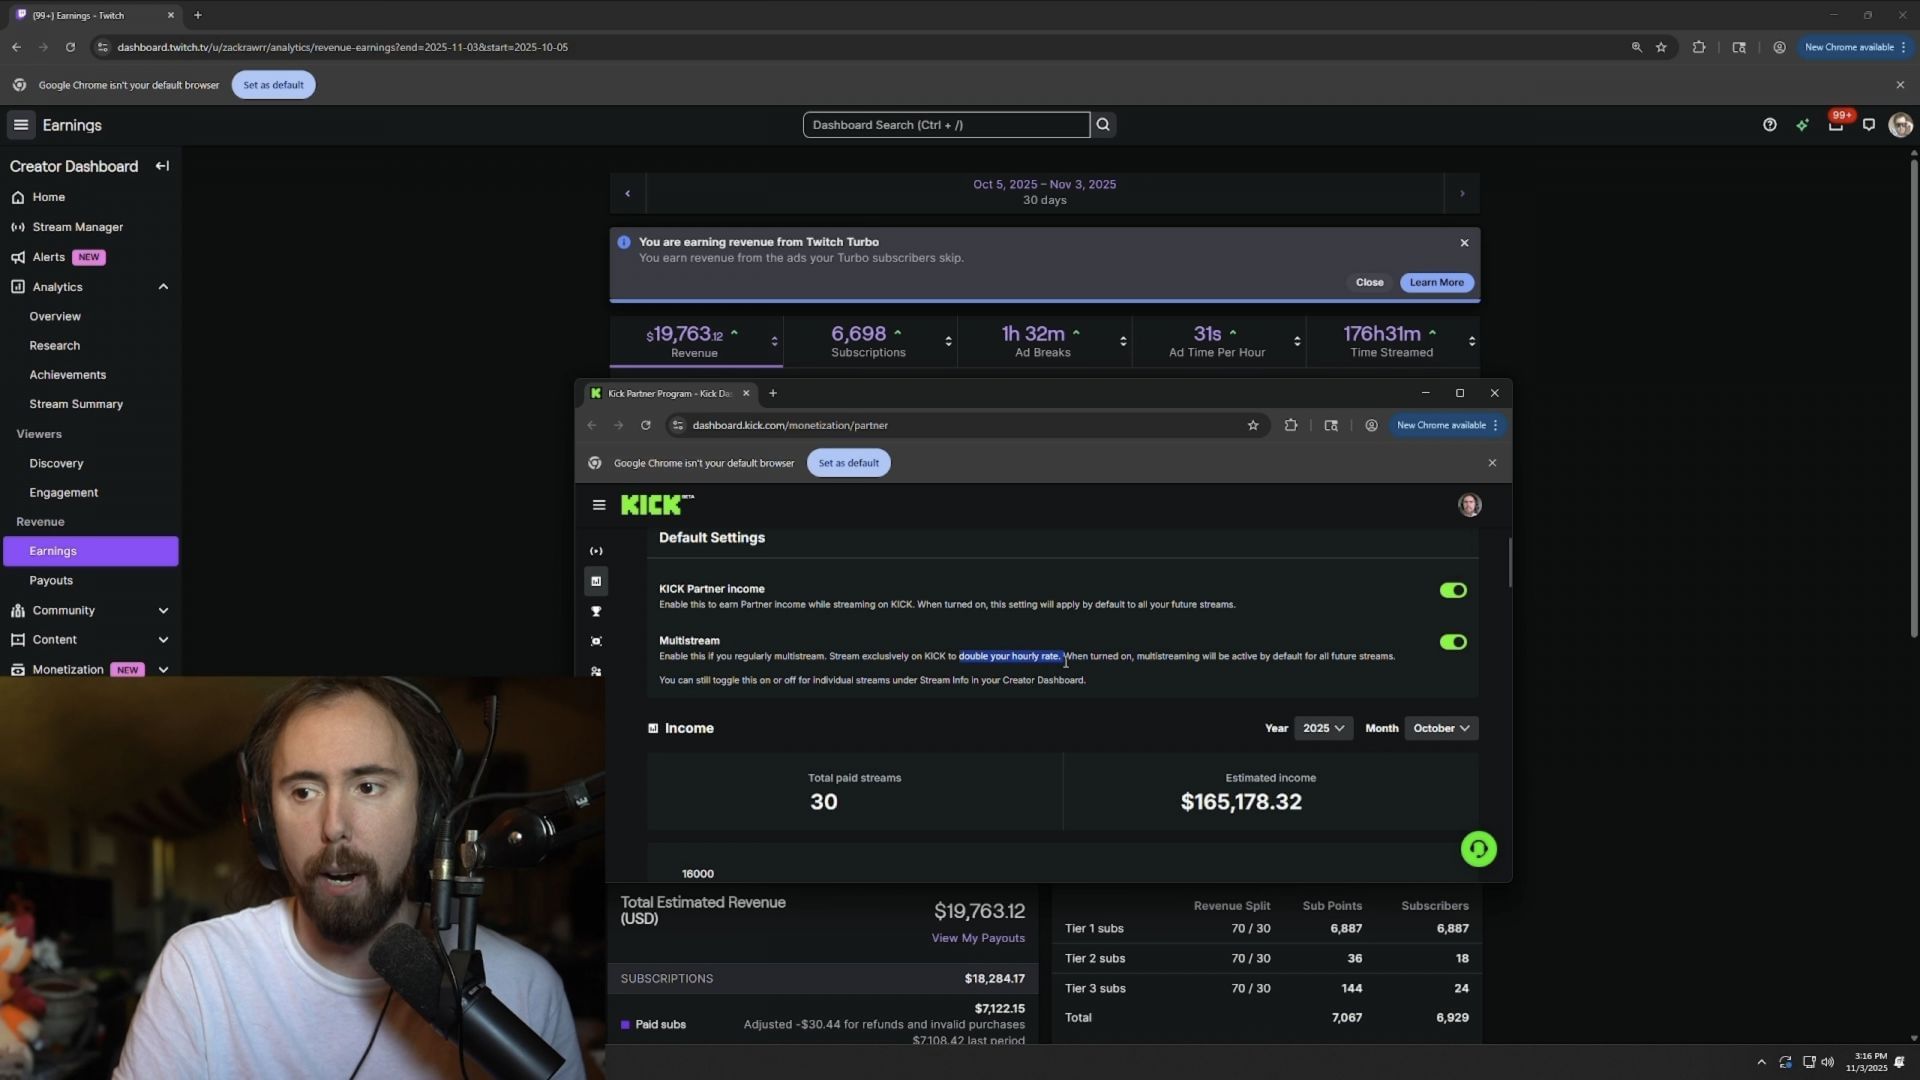Open the Twitch dashboard hamburger menu
This screenshot has width=1920, height=1080.
[x=20, y=124]
